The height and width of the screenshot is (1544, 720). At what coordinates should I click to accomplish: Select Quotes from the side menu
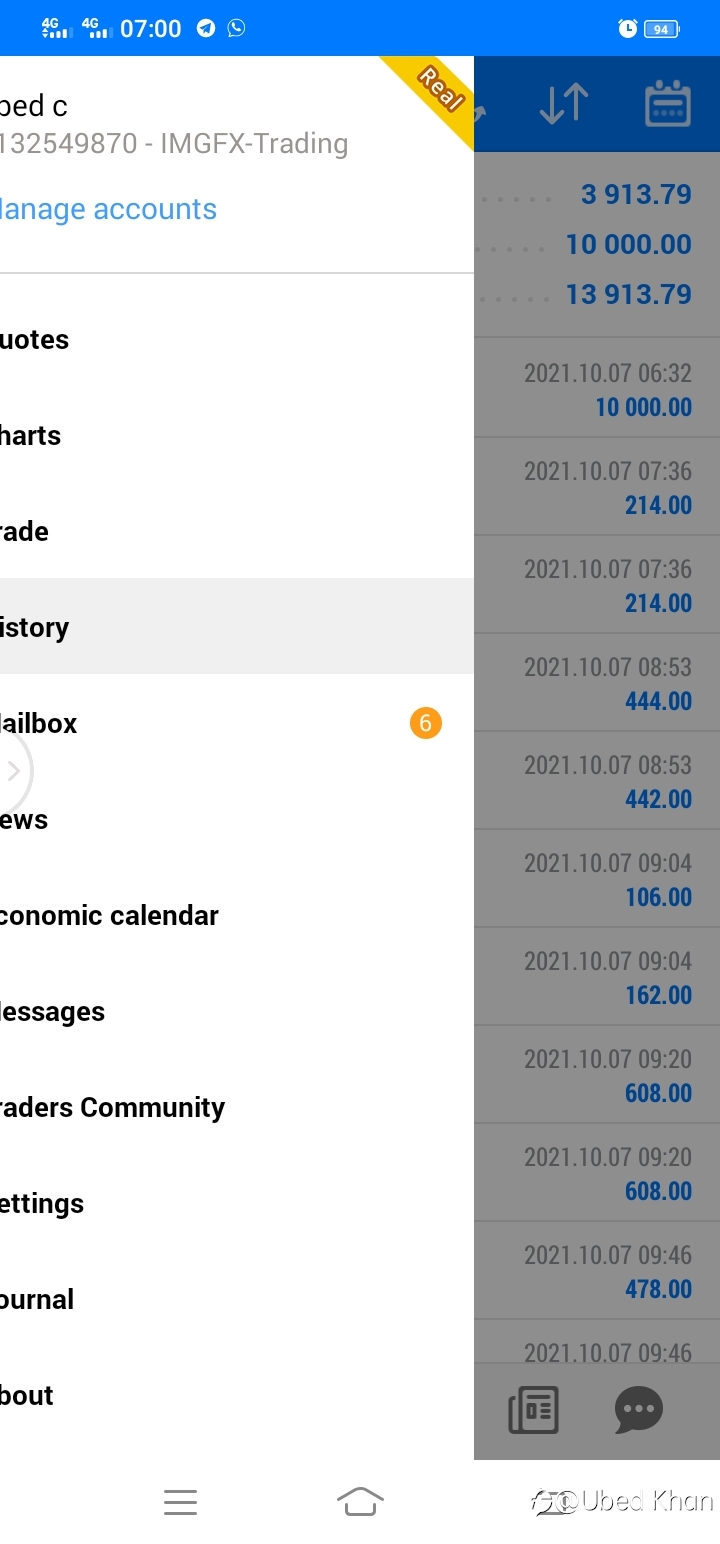coord(237,340)
